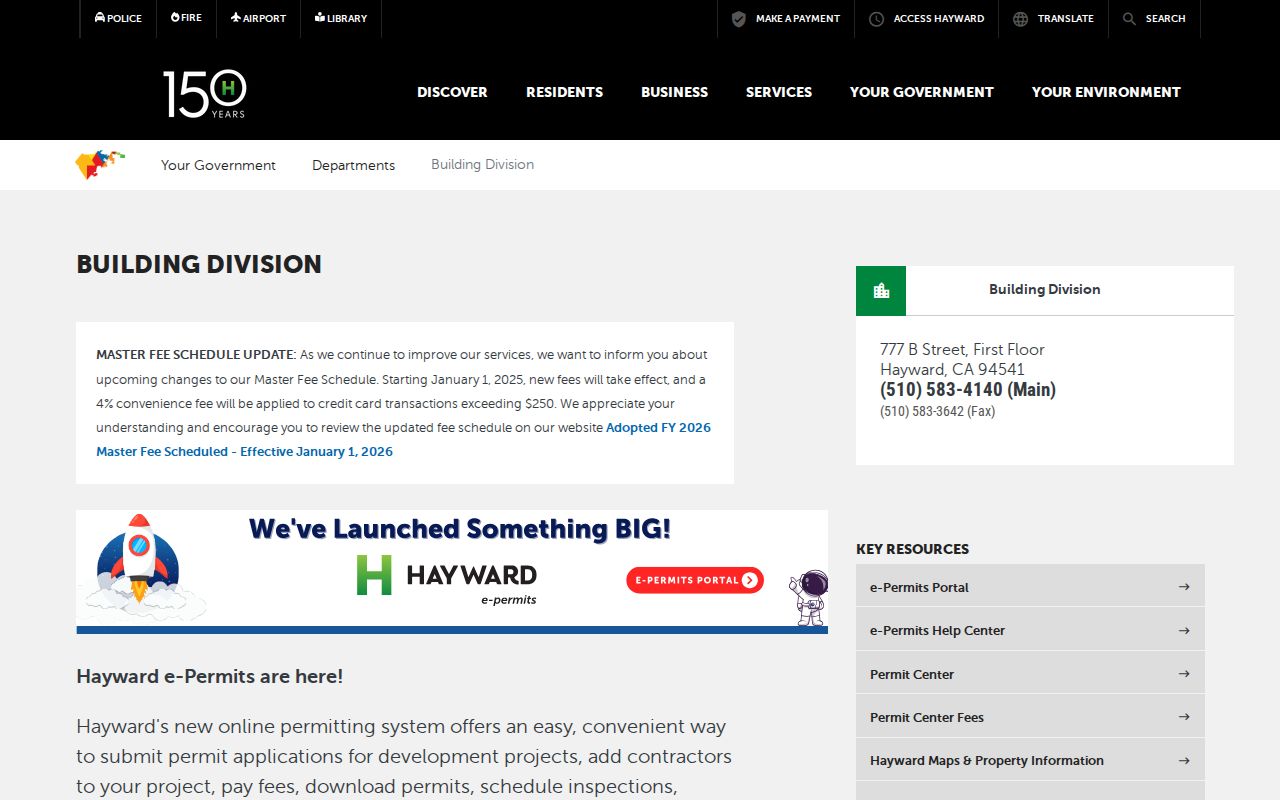Viewport: 1280px width, 800px height.
Task: Click the Building Division sidebar header
Action: [x=1045, y=290]
